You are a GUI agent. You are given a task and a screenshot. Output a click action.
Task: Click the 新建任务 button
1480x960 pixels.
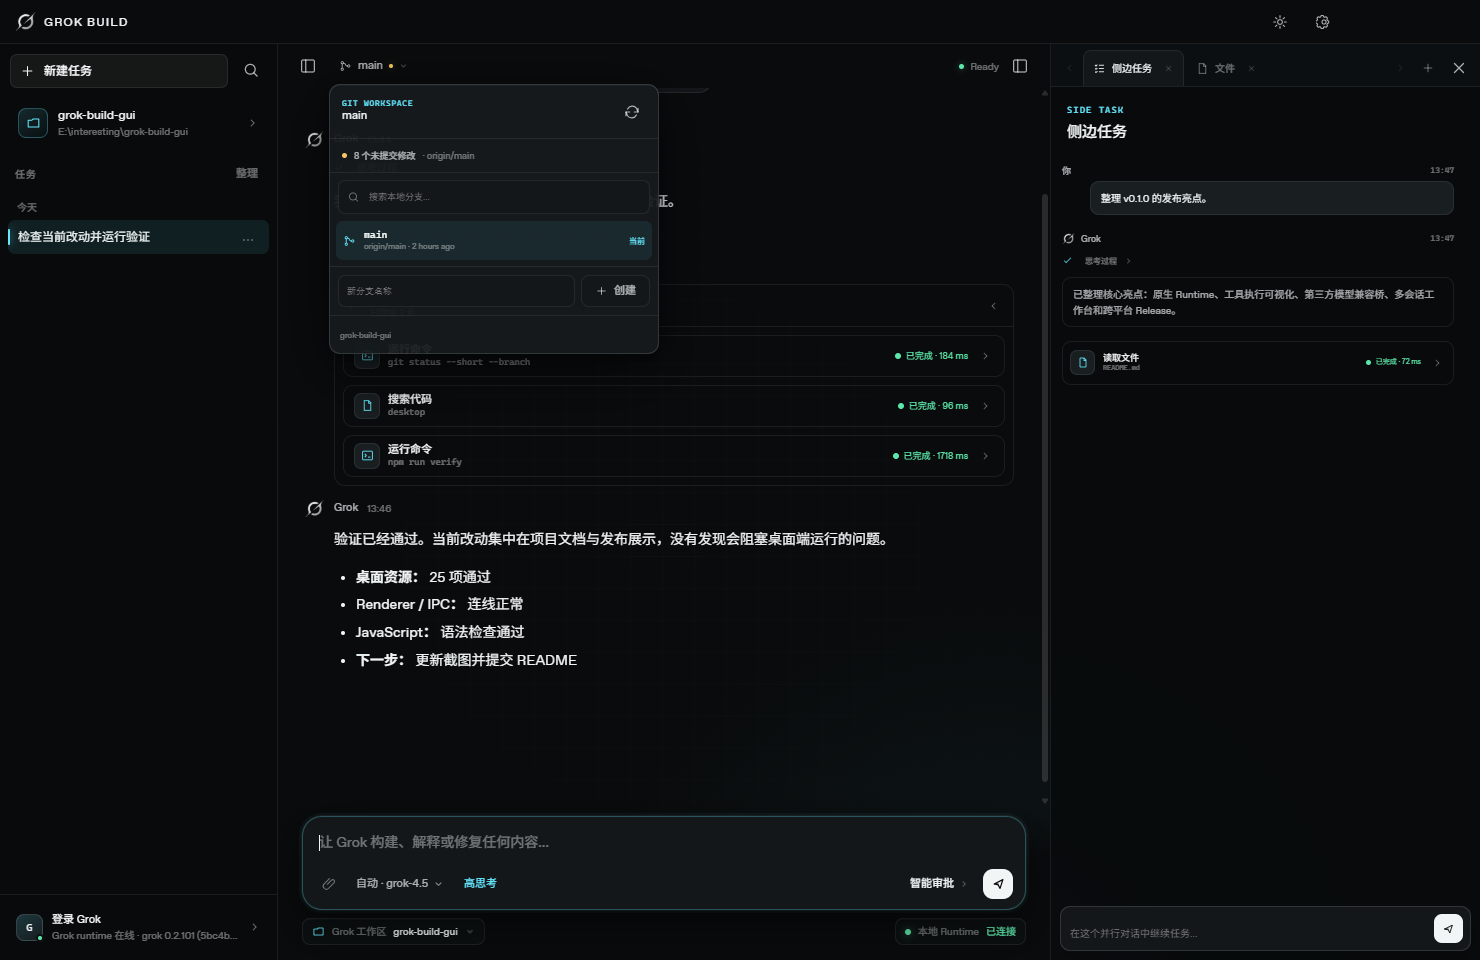[x=119, y=71]
